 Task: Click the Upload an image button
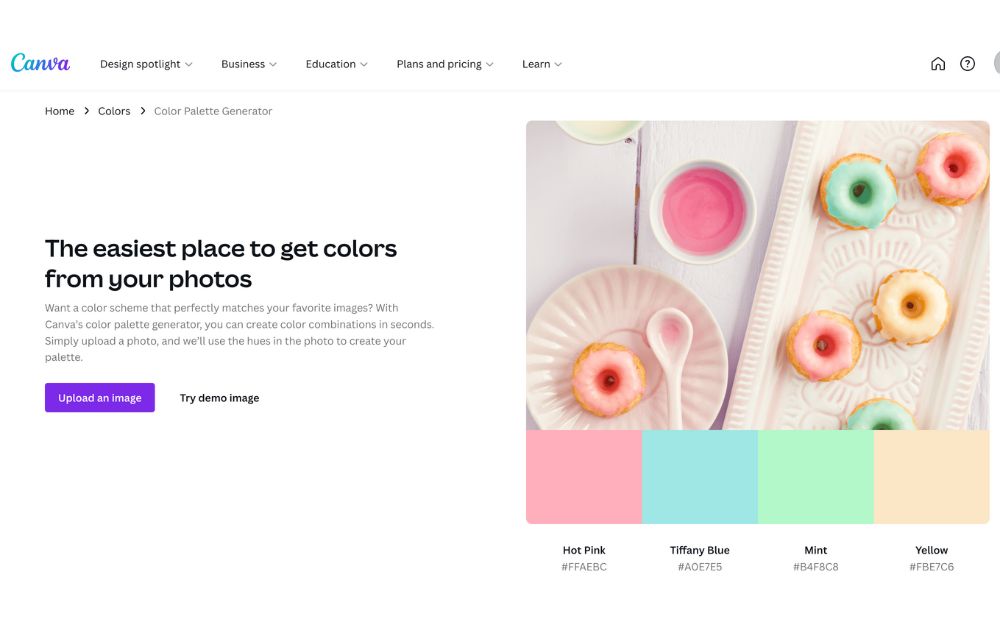(x=100, y=398)
